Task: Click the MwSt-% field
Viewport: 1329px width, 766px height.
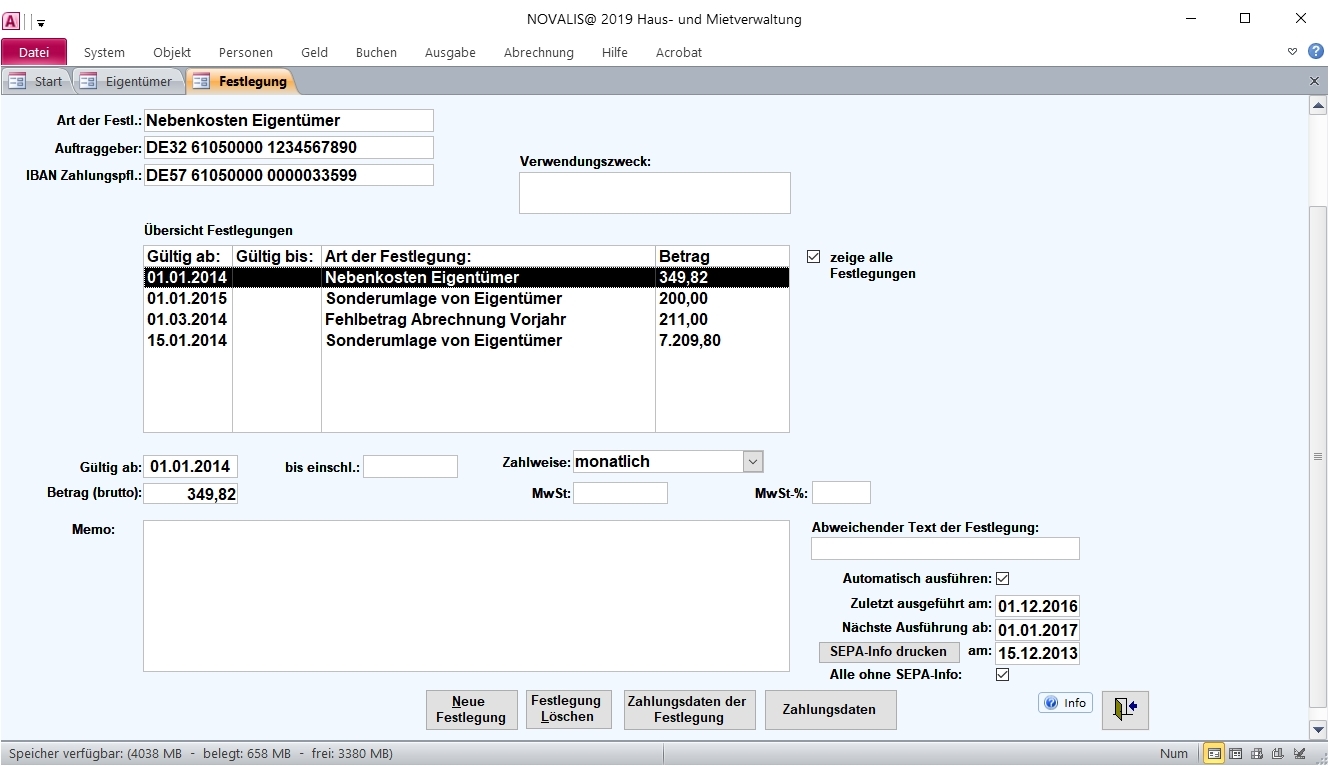Action: pyautogui.click(x=841, y=493)
